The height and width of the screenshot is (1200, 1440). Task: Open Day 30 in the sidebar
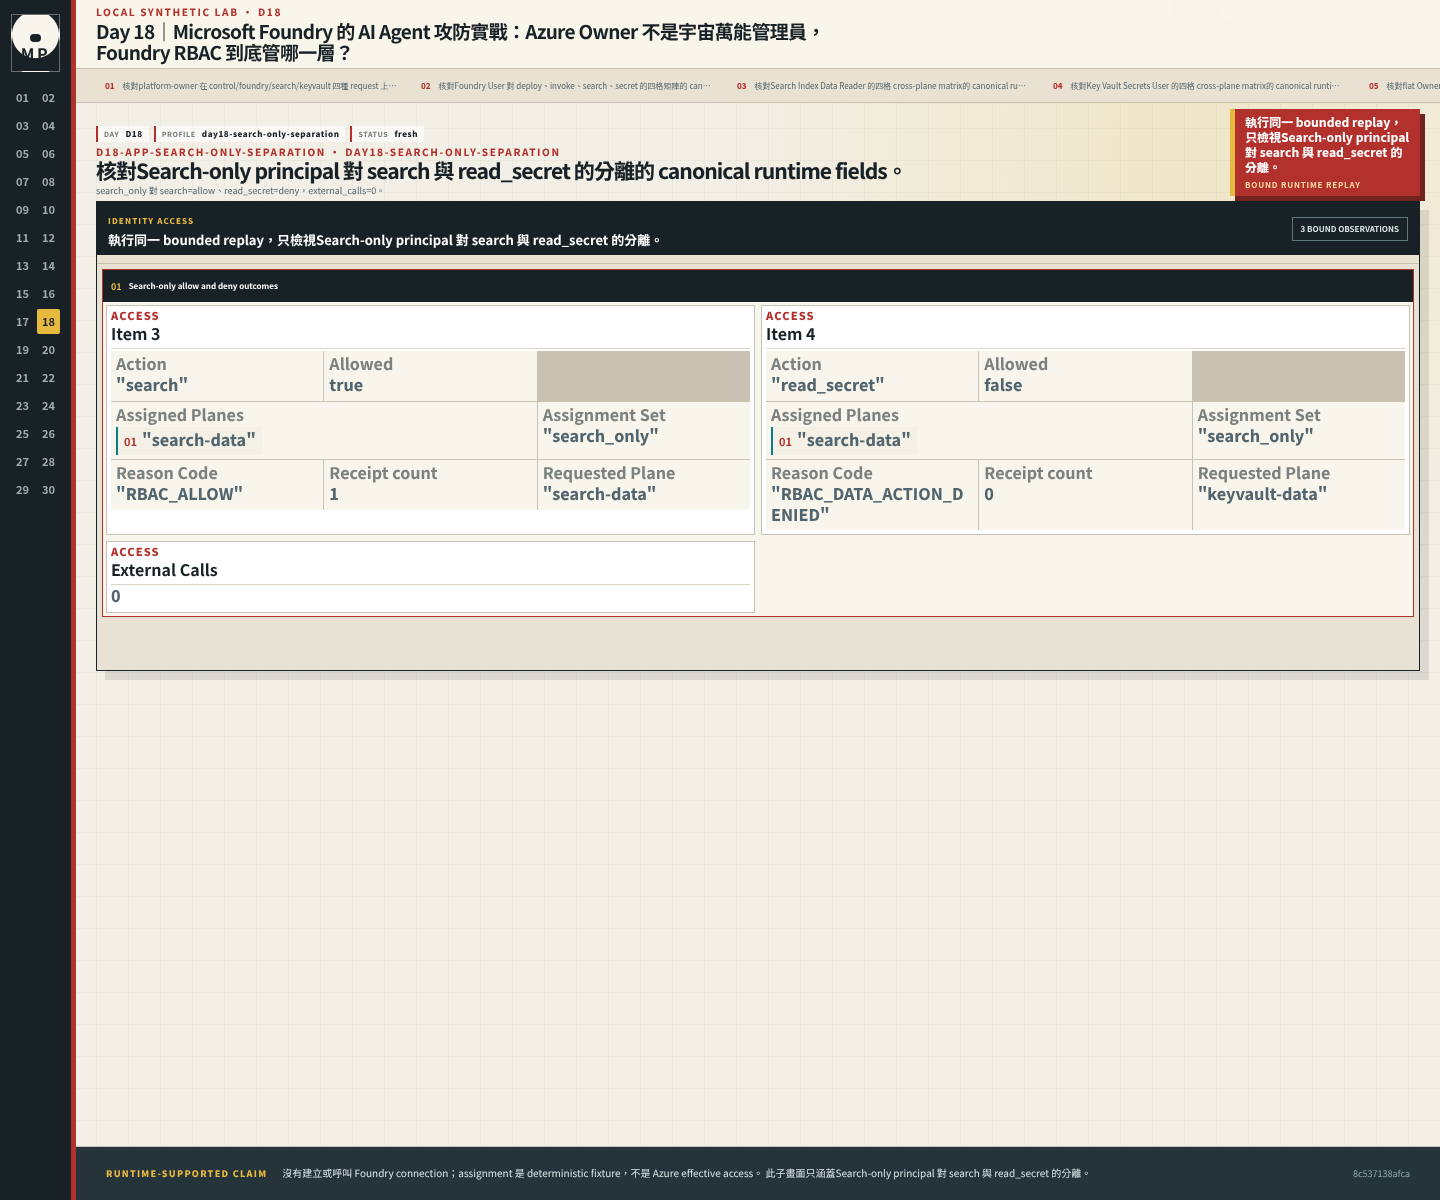coord(48,490)
